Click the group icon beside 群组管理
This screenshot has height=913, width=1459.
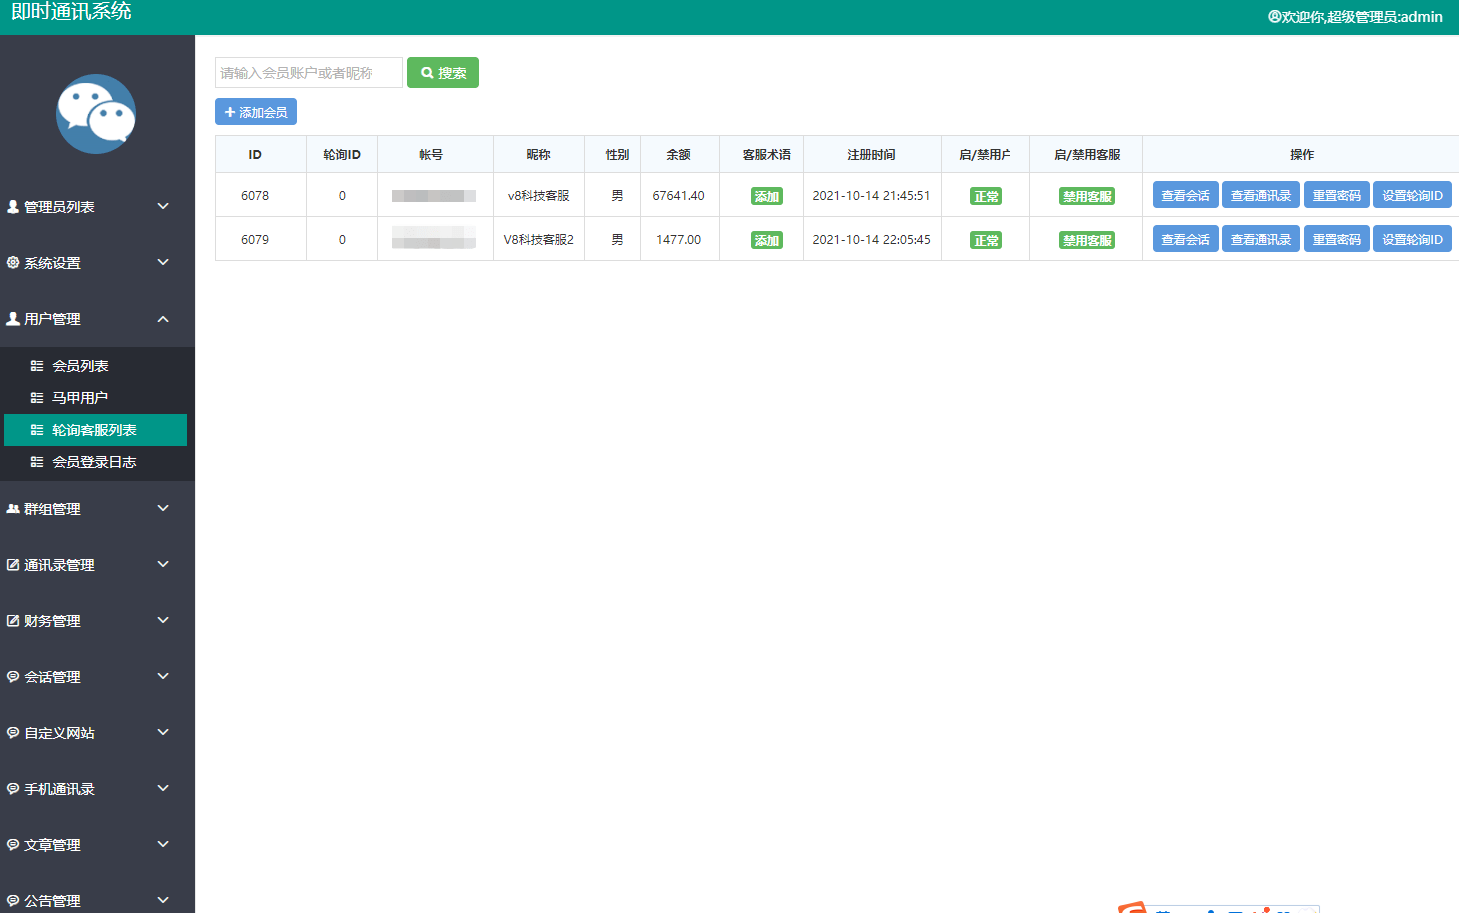tap(13, 509)
